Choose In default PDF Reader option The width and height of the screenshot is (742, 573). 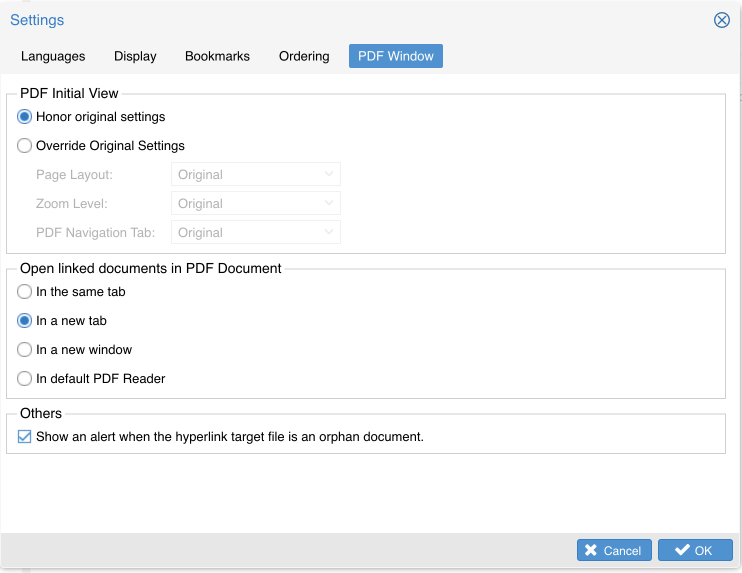25,379
